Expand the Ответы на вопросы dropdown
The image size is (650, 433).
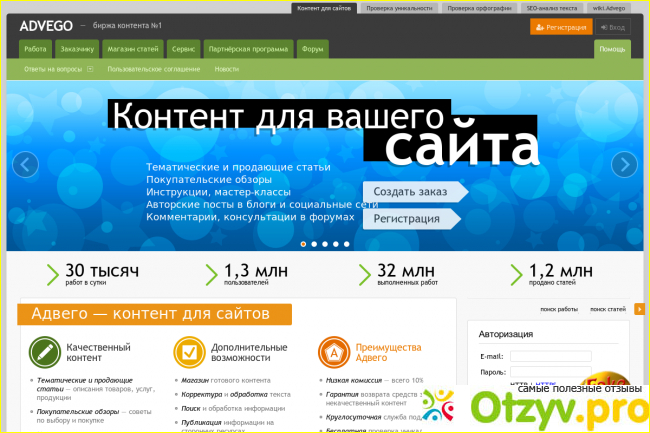tap(89, 69)
